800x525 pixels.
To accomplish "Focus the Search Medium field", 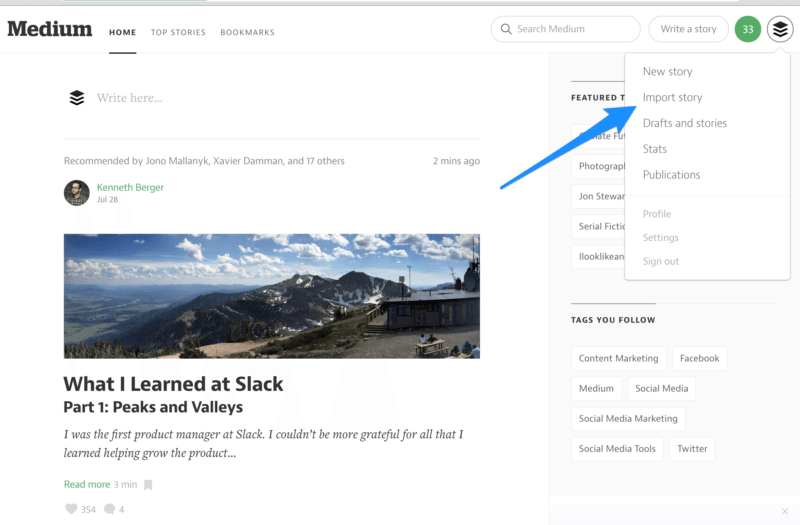I will click(565, 29).
